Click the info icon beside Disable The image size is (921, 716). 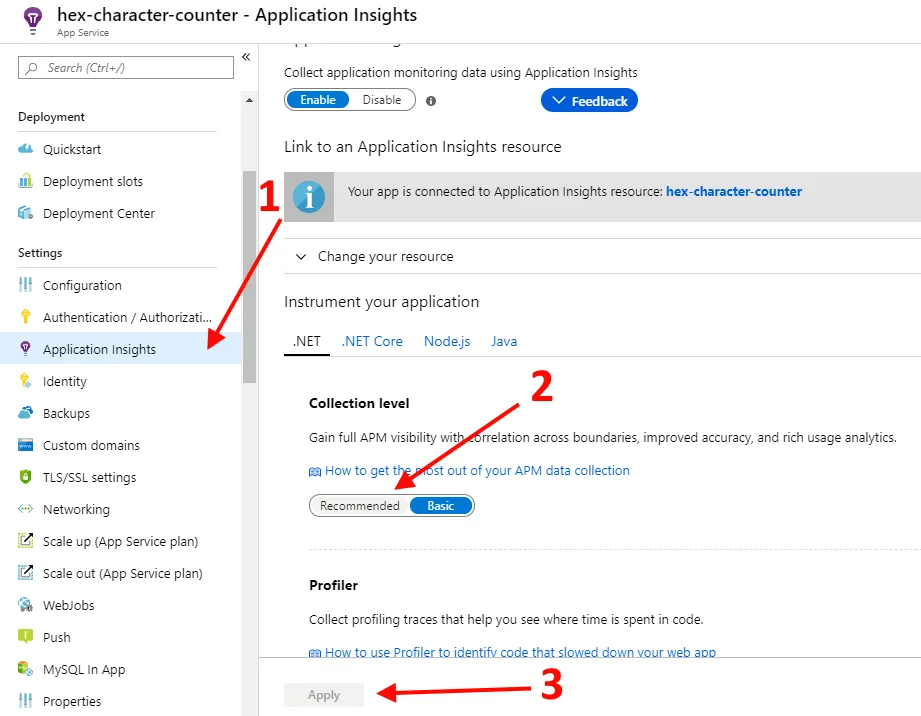[431, 101]
